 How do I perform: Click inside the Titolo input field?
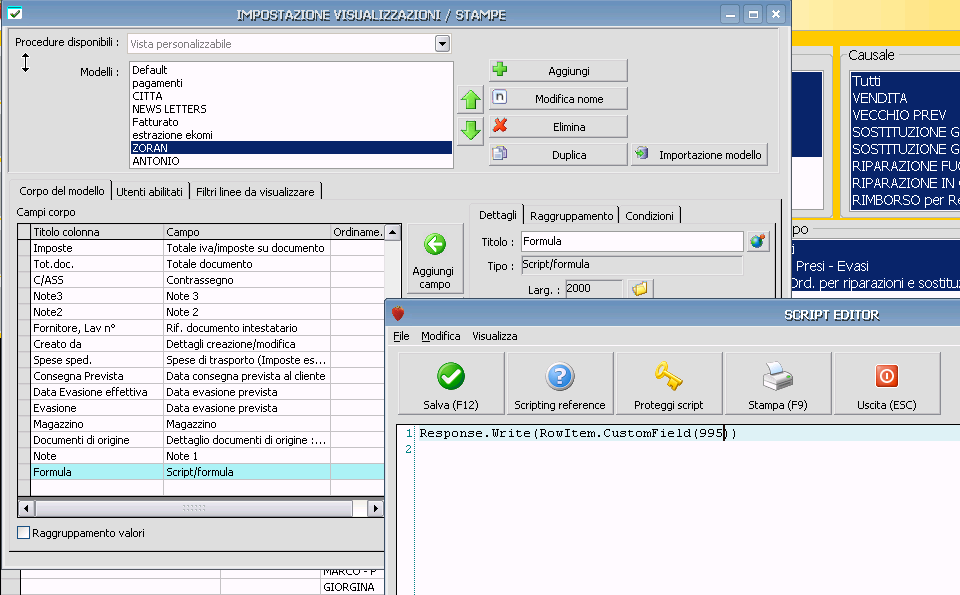[x=632, y=241]
